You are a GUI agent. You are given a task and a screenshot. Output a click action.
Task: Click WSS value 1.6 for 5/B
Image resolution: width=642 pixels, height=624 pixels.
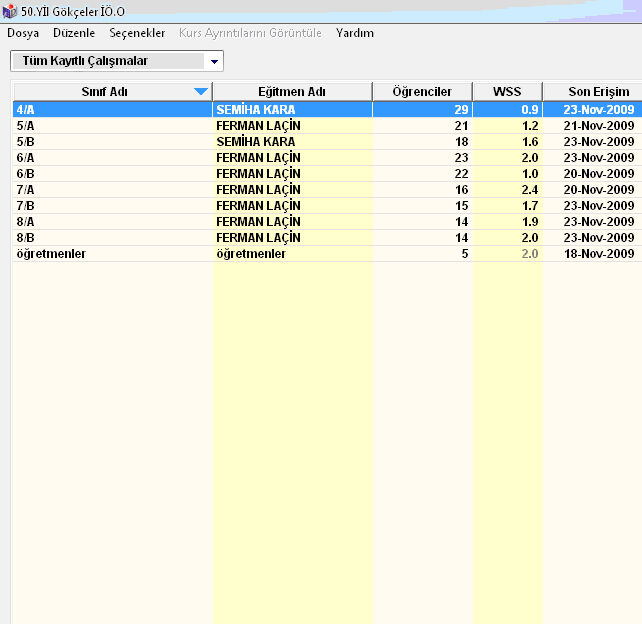(530, 142)
